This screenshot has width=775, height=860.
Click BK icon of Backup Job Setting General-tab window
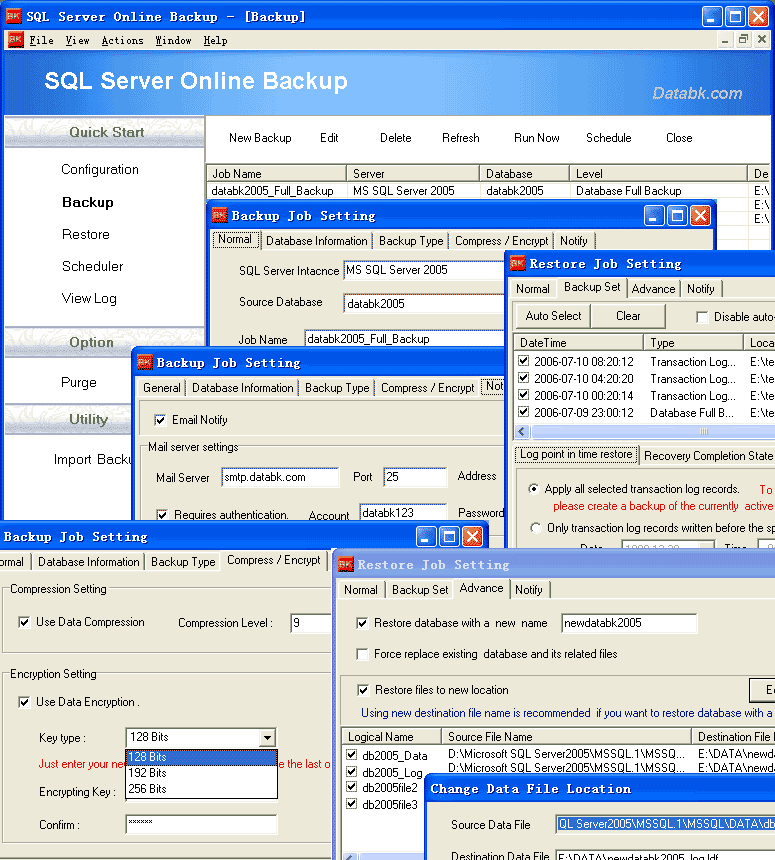145,362
